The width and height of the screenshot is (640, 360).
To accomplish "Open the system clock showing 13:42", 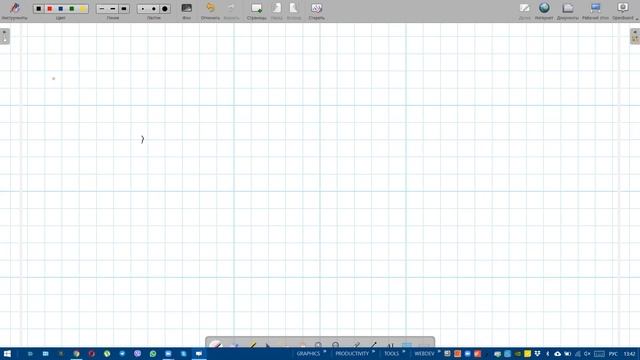I will (x=629, y=353).
